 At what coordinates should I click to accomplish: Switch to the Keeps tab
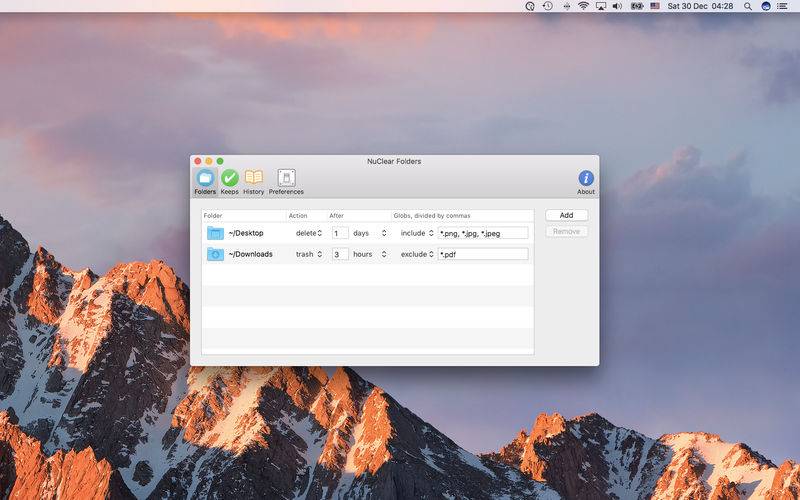tap(230, 182)
